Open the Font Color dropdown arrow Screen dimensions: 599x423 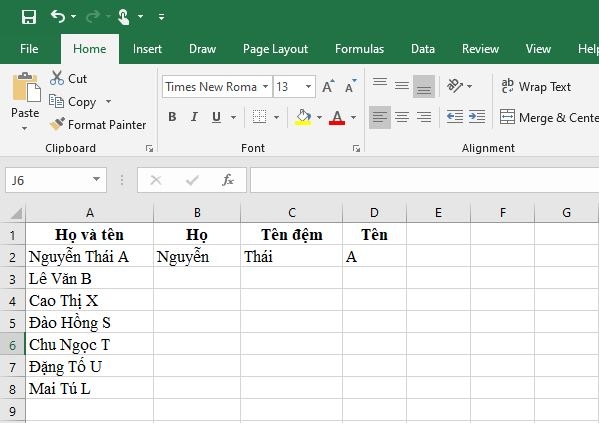pyautogui.click(x=353, y=117)
